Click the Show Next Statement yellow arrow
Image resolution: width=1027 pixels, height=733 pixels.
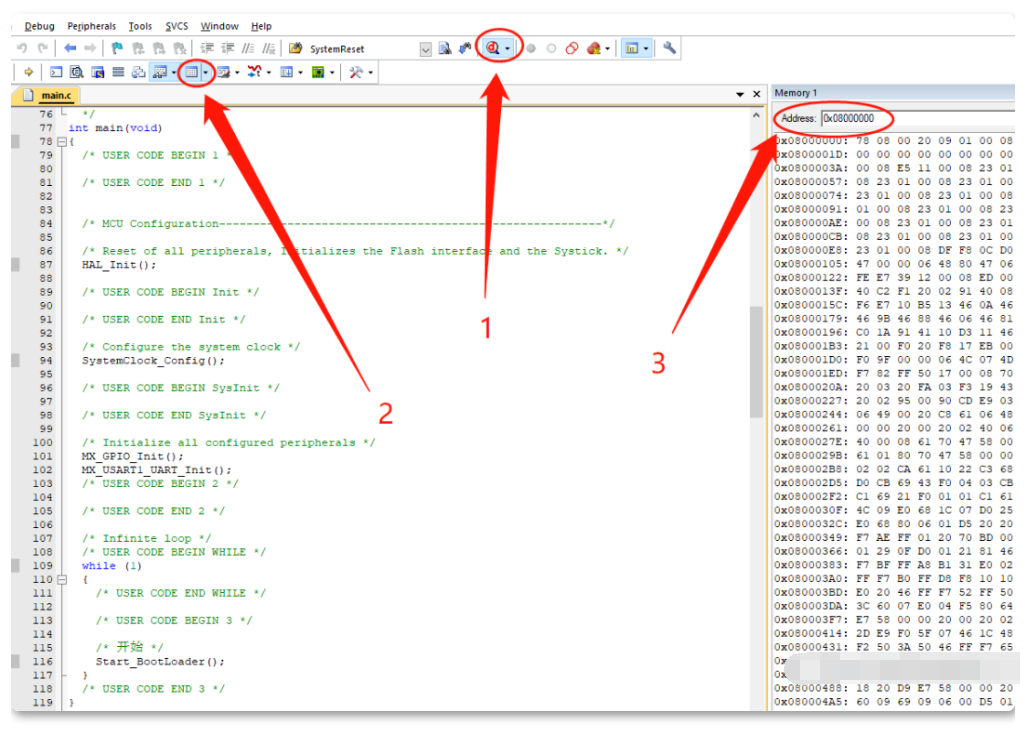tap(28, 72)
